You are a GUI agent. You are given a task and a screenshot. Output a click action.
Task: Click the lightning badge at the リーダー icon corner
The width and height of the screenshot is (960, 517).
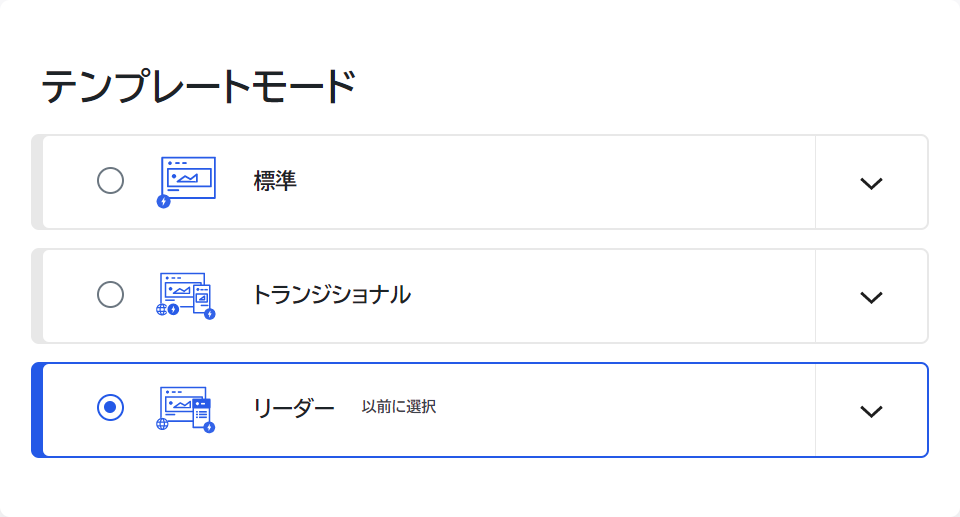coord(209,428)
